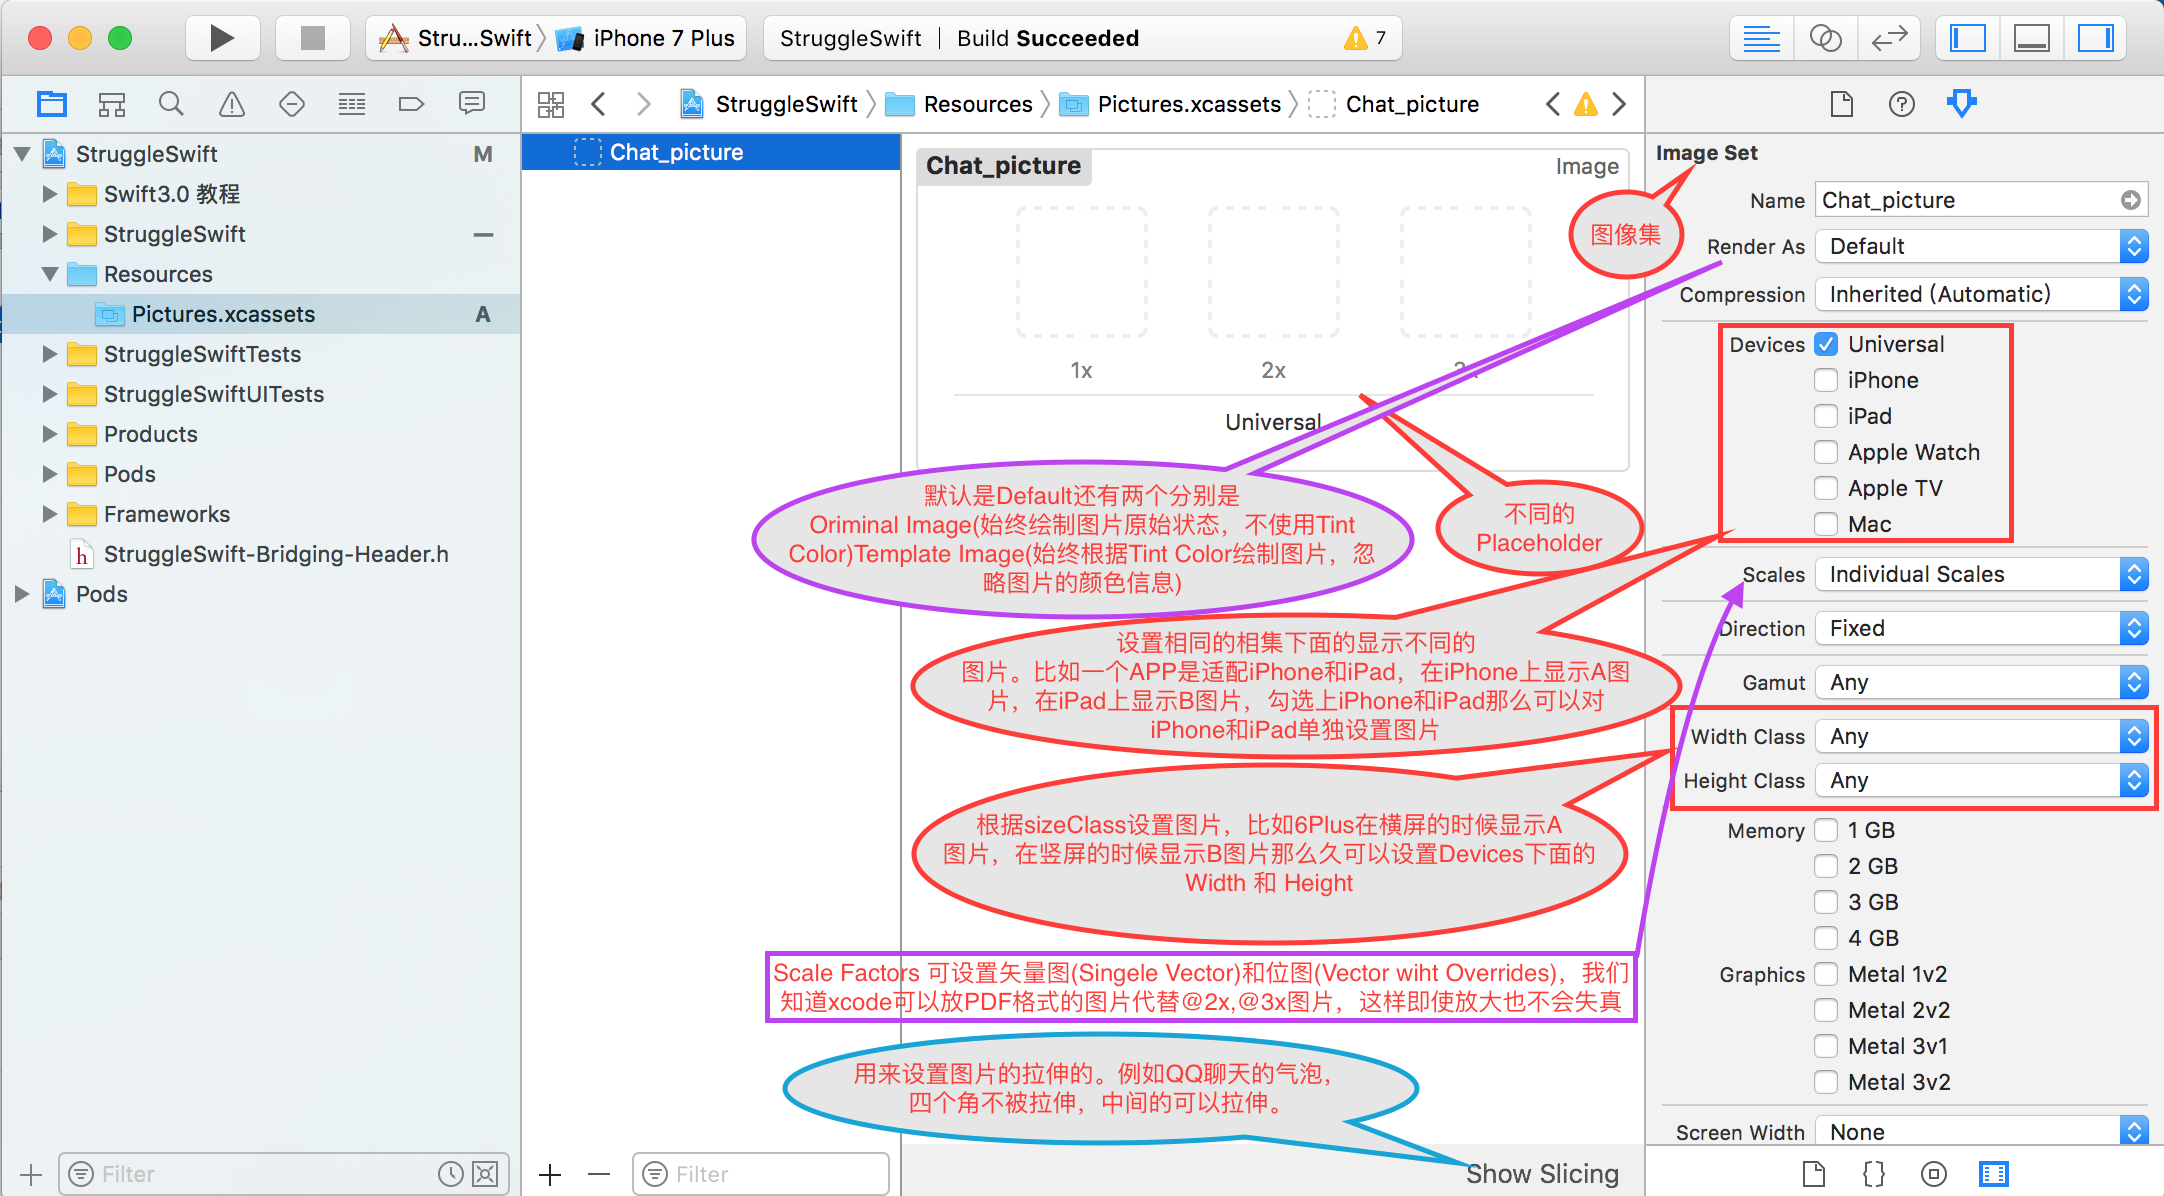This screenshot has width=2164, height=1196.
Task: Open the Screen Width dropdown
Action: pos(1982,1132)
